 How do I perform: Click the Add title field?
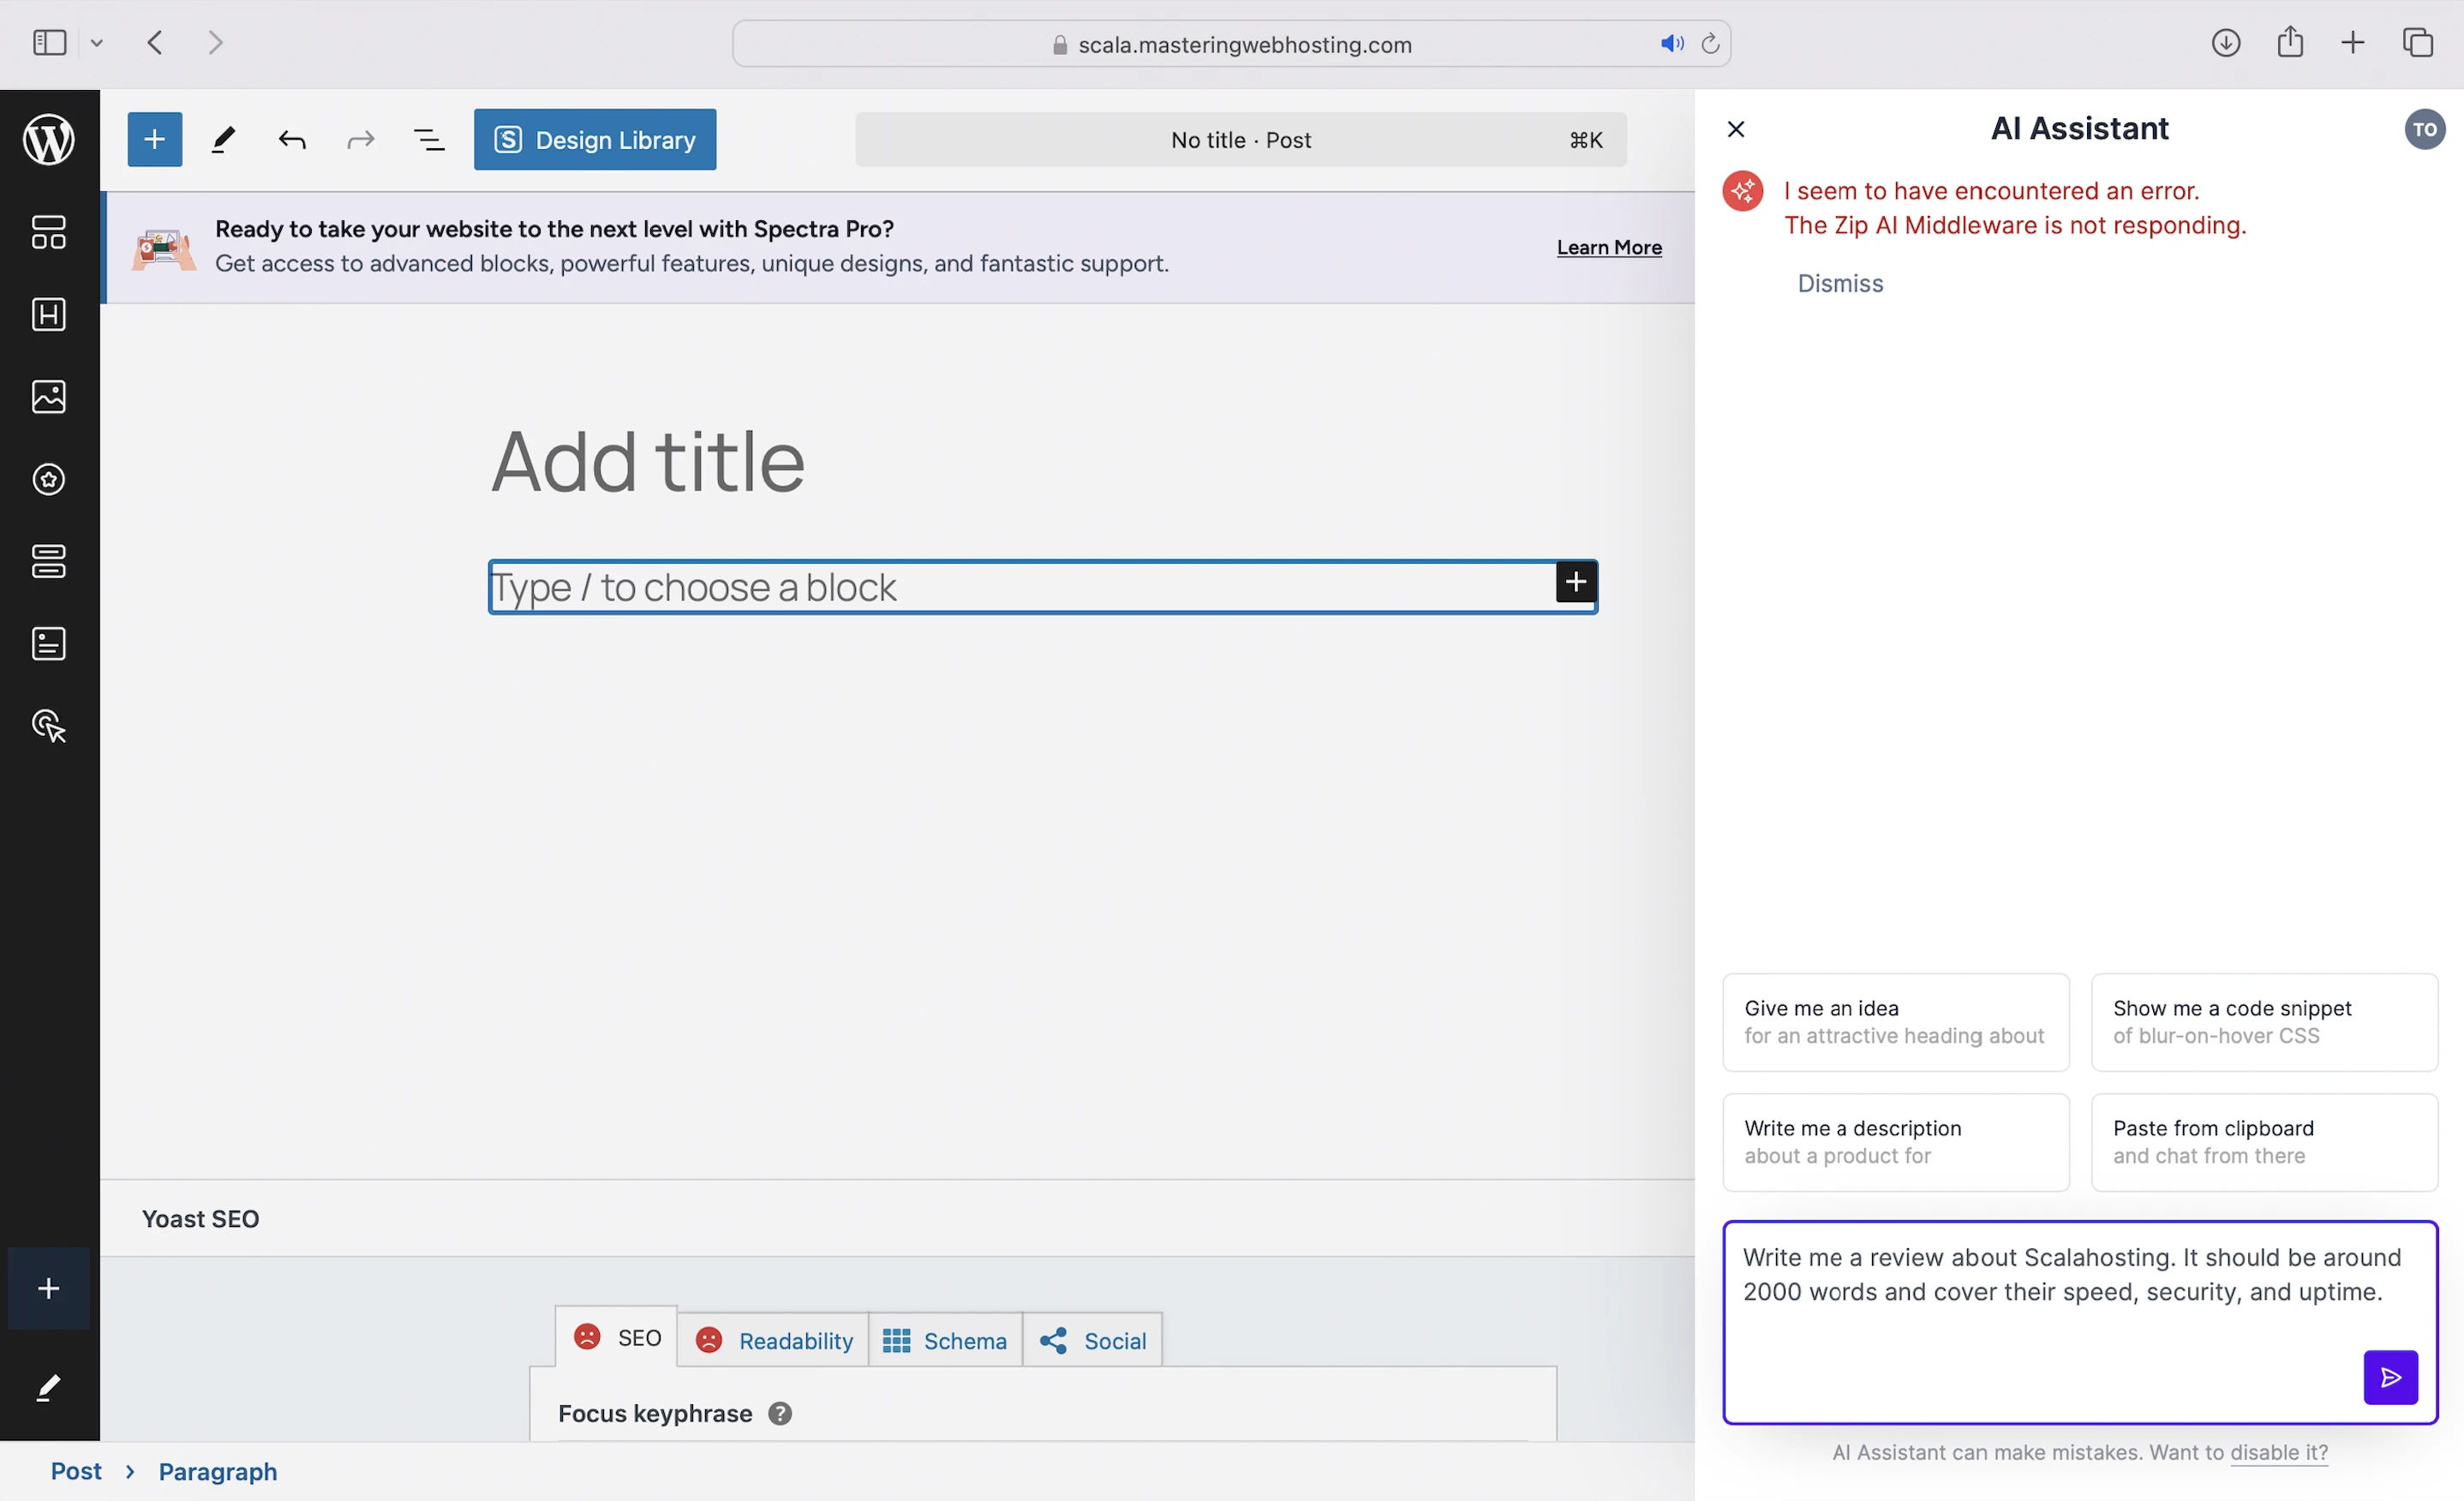[x=648, y=462]
